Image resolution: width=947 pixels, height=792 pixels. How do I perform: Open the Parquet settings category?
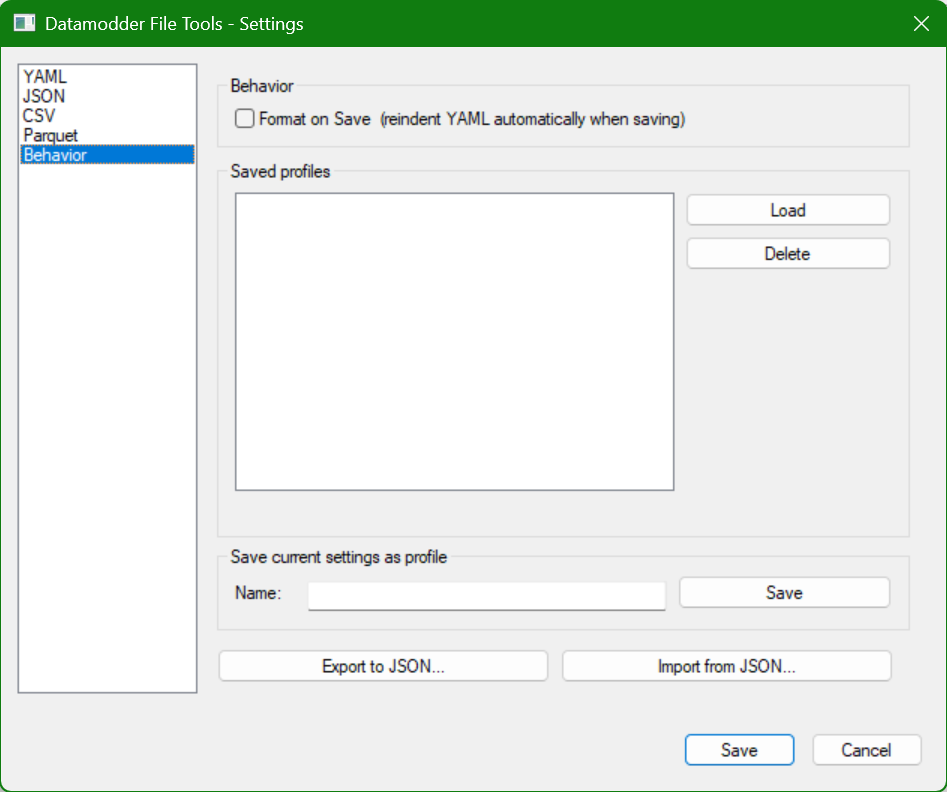tap(107, 135)
